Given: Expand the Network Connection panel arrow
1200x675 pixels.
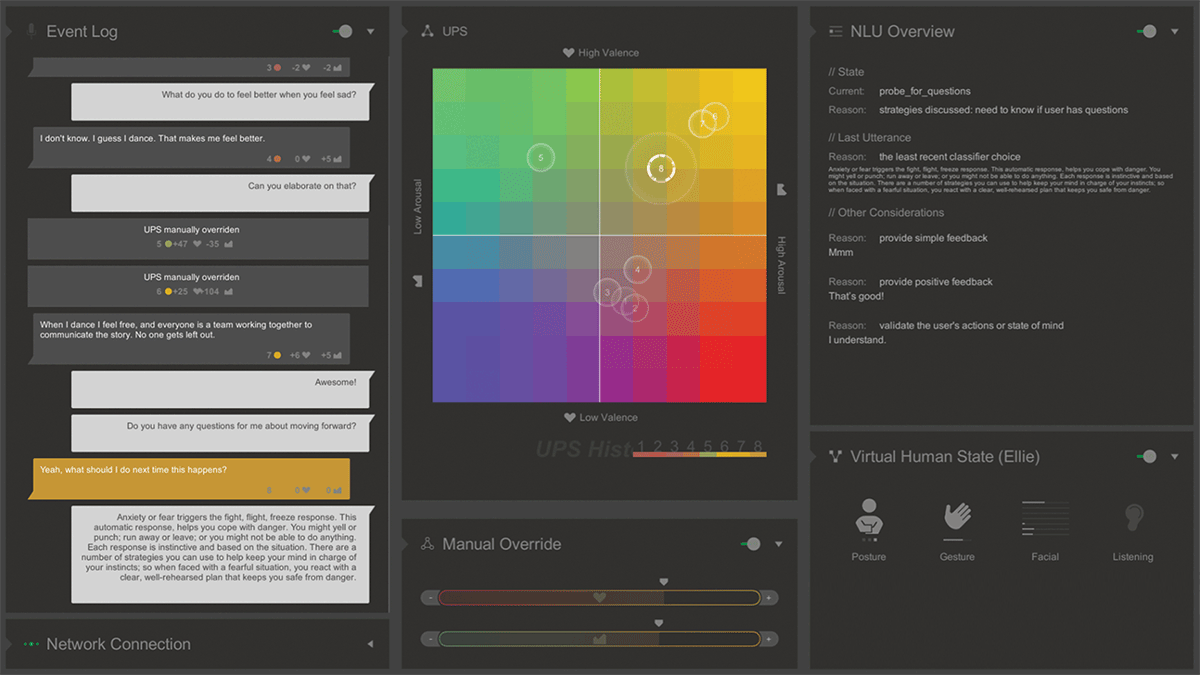Looking at the screenshot, I should (x=371, y=644).
